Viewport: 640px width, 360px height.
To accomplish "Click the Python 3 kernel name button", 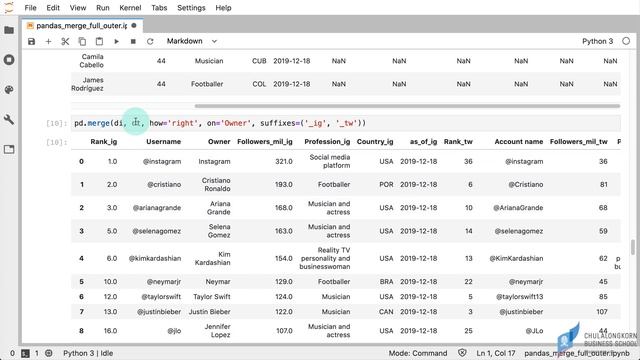I will [x=597, y=41].
